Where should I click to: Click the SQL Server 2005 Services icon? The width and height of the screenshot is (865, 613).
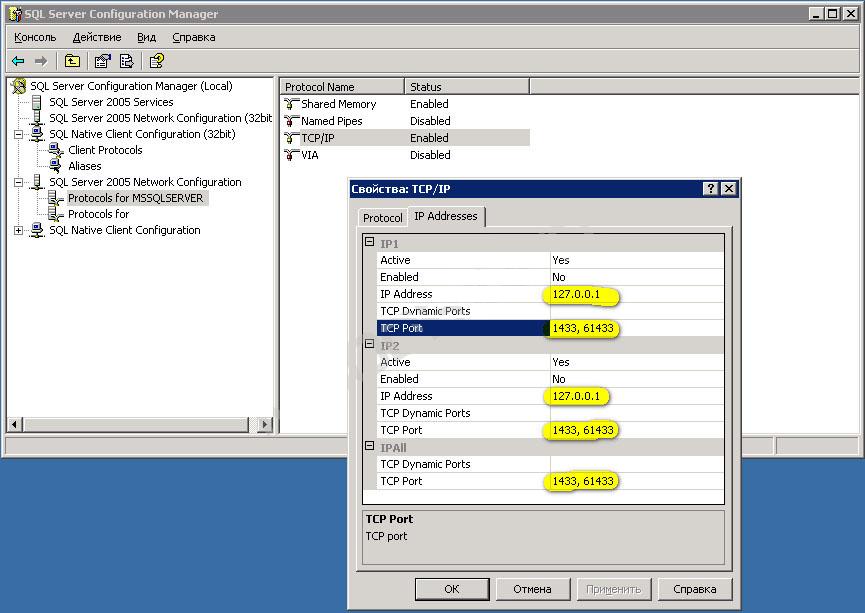(37, 102)
